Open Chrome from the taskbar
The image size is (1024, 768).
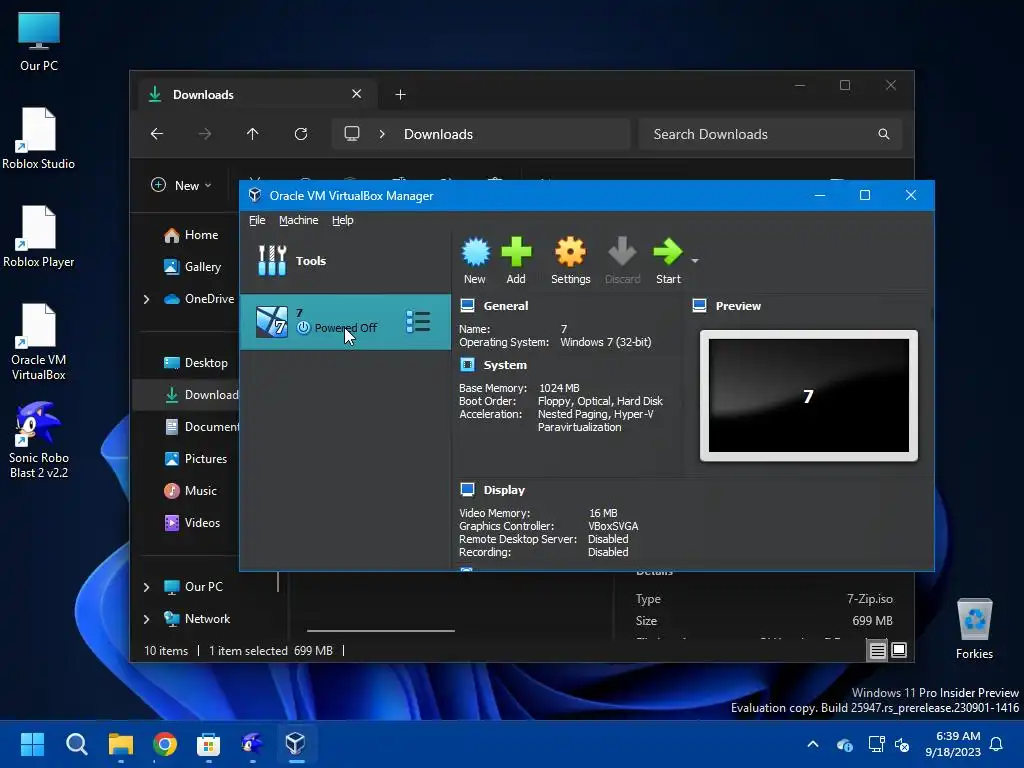tap(165, 744)
